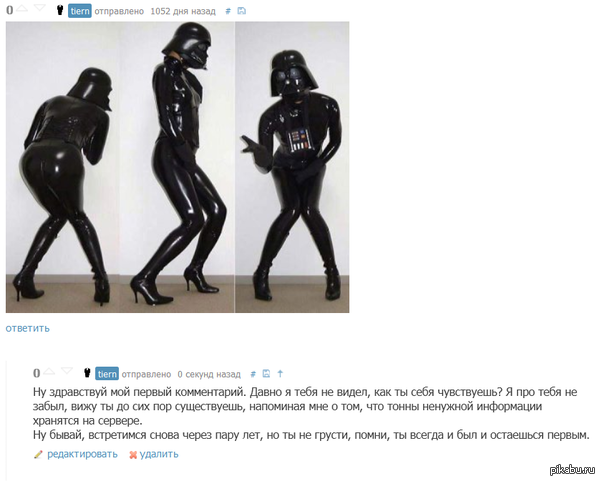Viewport: 600px width, 481px height.
Task: Open the top comment's hash permalink
Action: 228,11
